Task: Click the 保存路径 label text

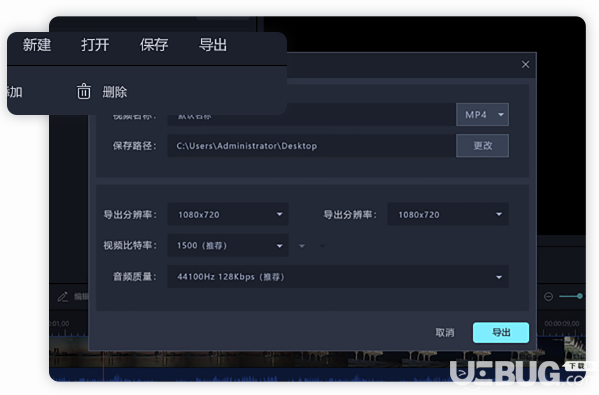Action: [134, 146]
